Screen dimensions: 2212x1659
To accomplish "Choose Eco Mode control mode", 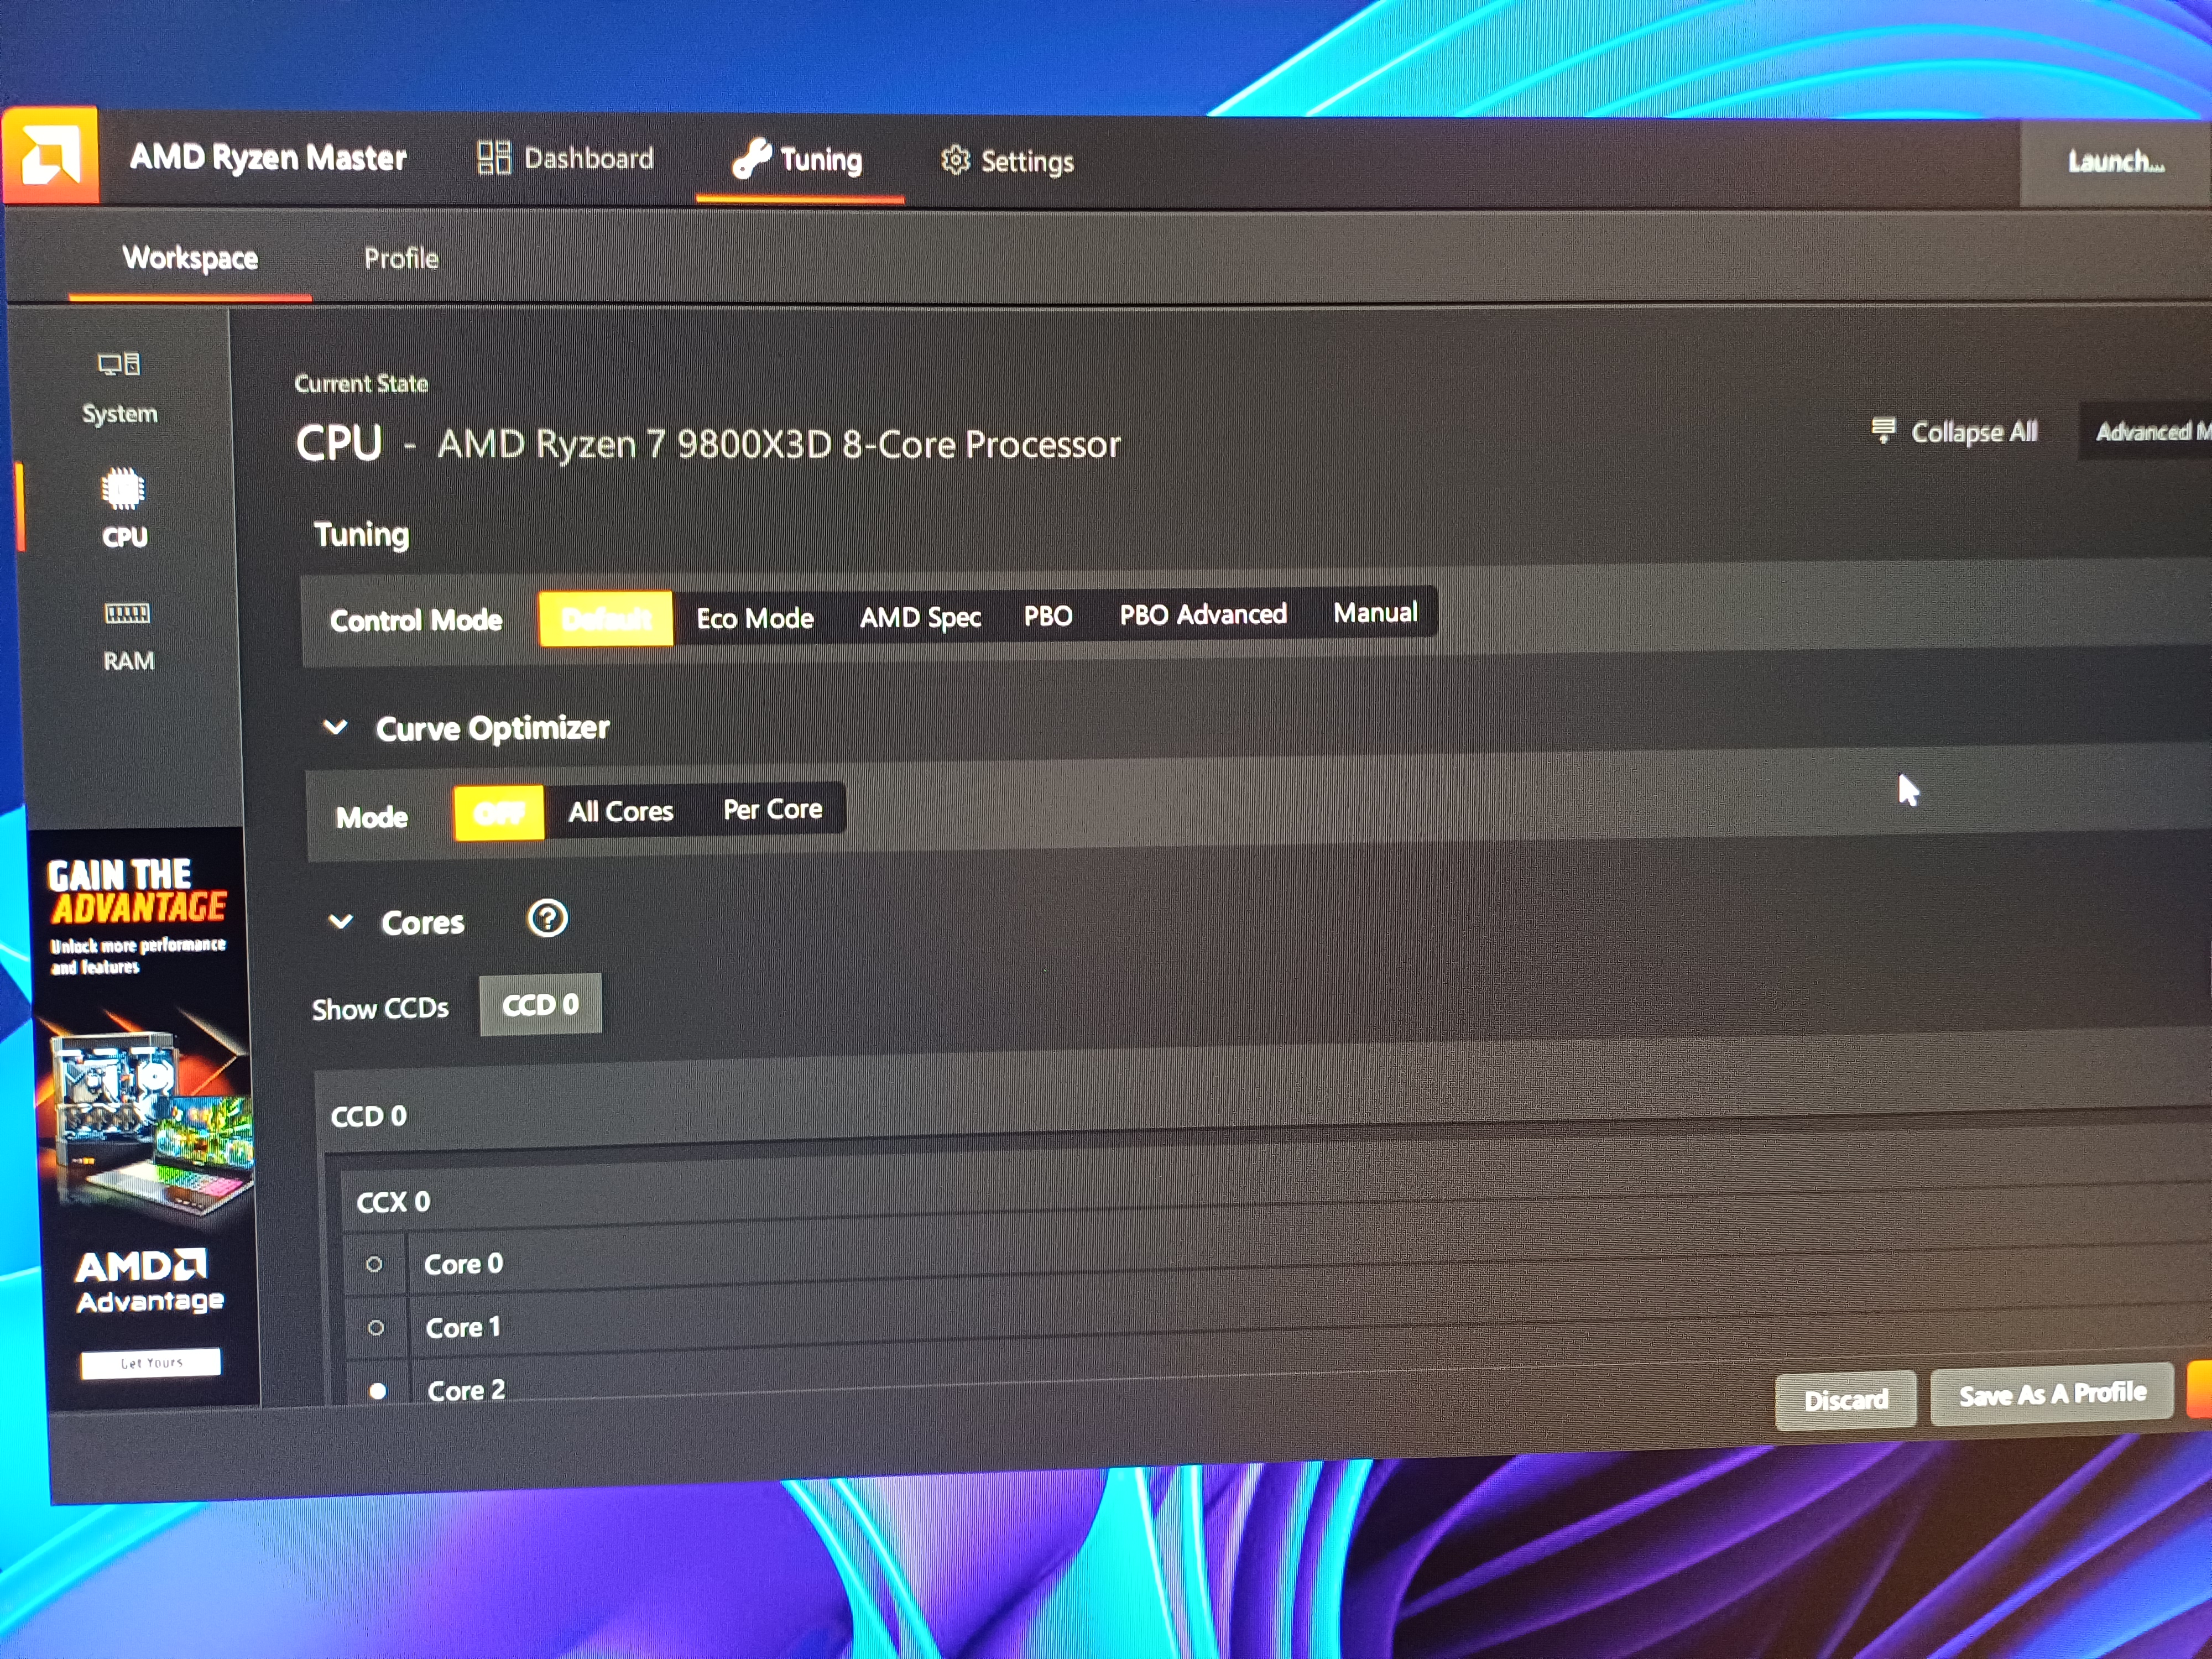I will pos(755,618).
